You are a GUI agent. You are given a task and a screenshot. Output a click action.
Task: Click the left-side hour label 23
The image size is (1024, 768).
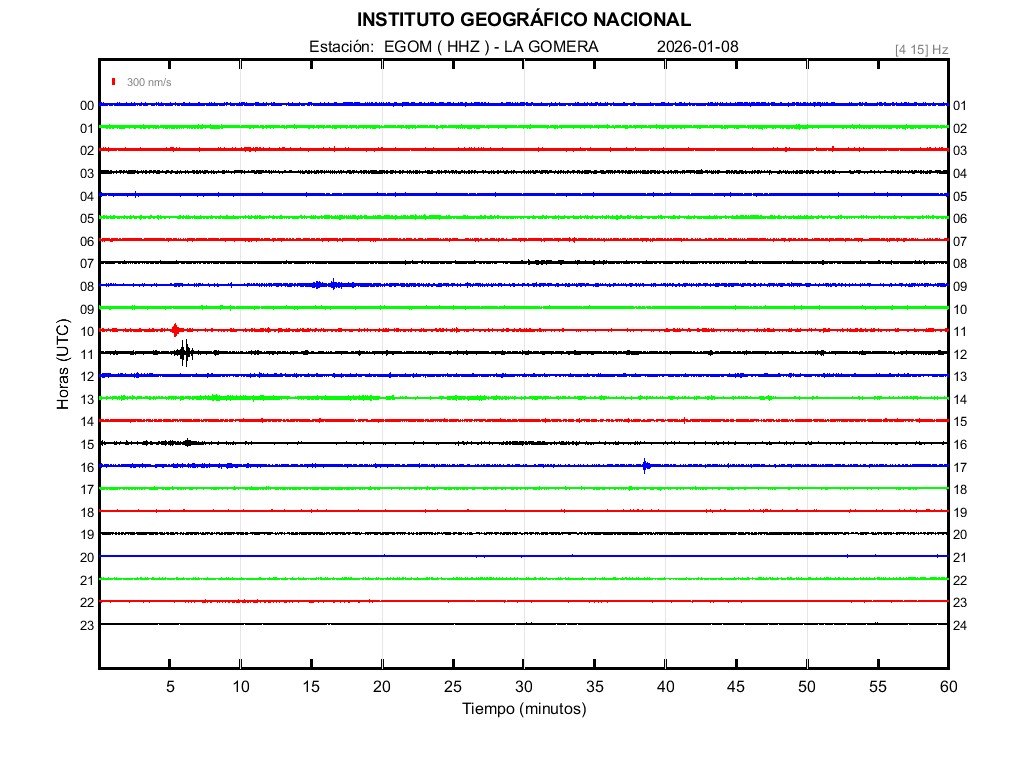(x=87, y=625)
